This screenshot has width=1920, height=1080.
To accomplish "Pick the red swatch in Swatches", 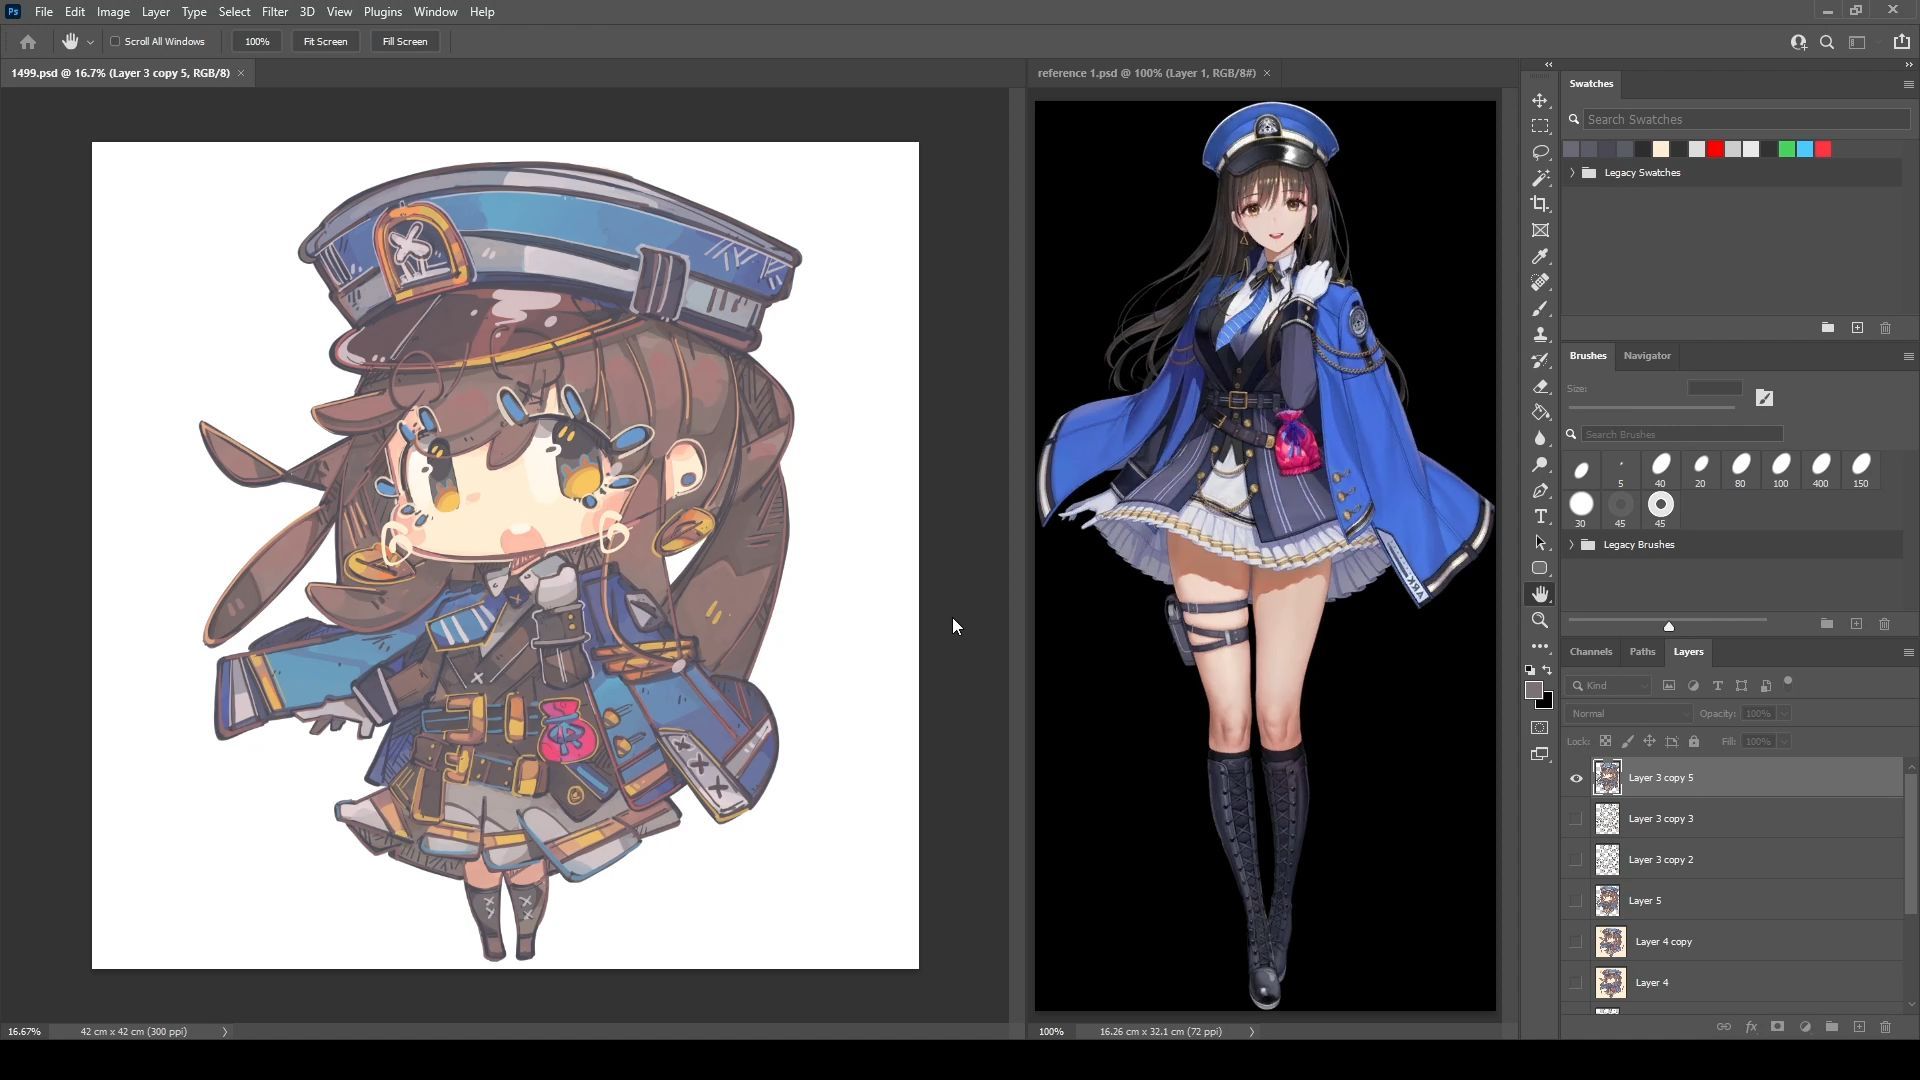I will (x=1715, y=149).
